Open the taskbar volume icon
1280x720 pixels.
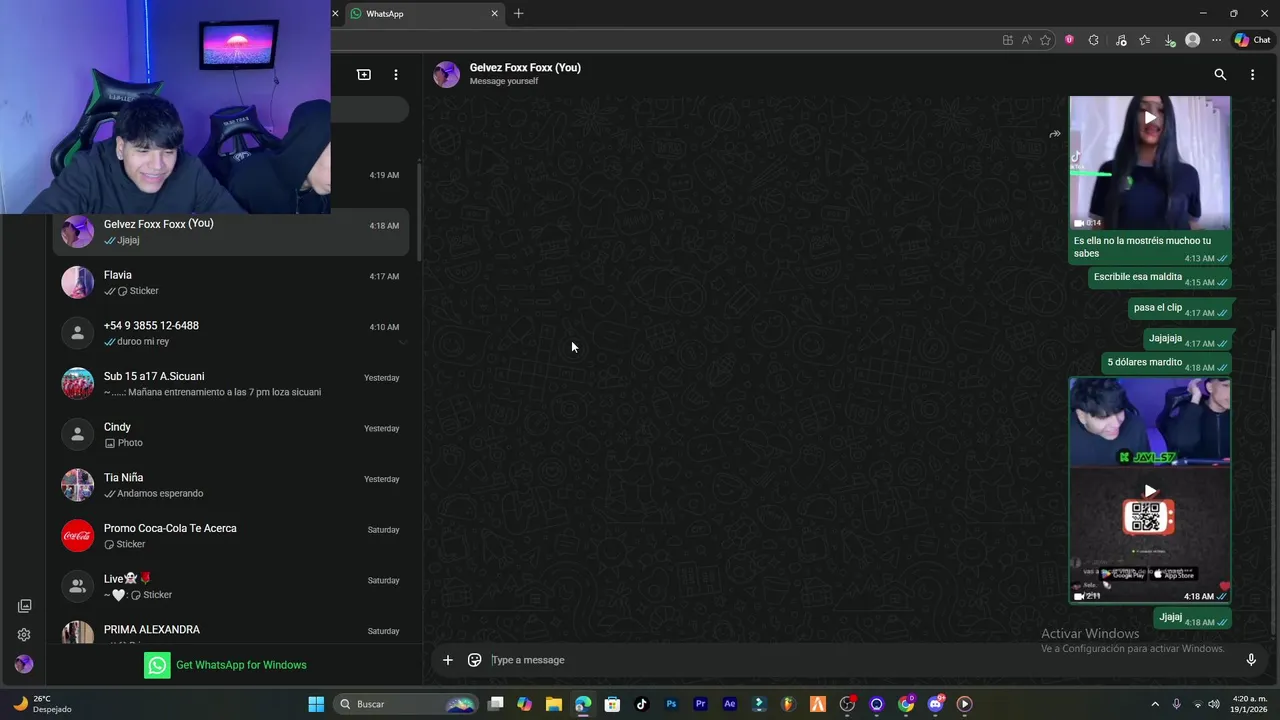coord(1213,704)
